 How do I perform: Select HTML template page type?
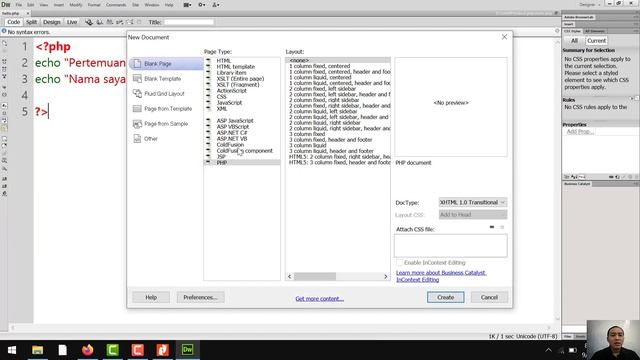click(236, 67)
